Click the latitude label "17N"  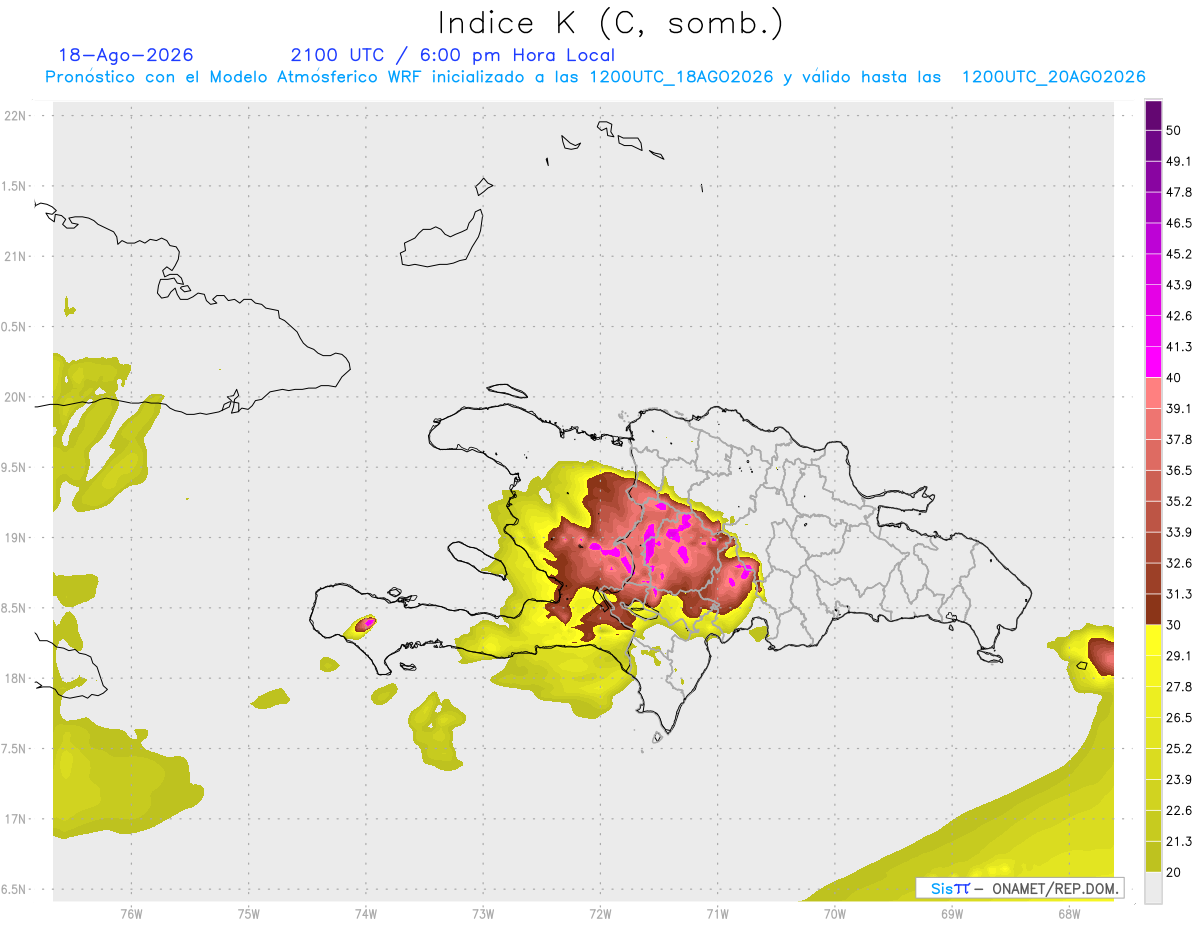pos(16,819)
